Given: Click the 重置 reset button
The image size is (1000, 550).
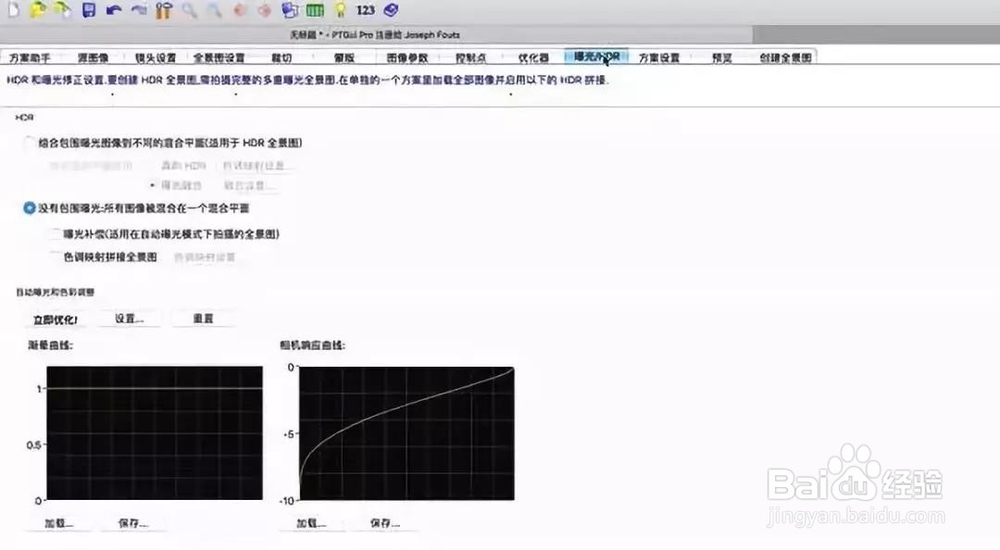Looking at the screenshot, I should (x=203, y=318).
